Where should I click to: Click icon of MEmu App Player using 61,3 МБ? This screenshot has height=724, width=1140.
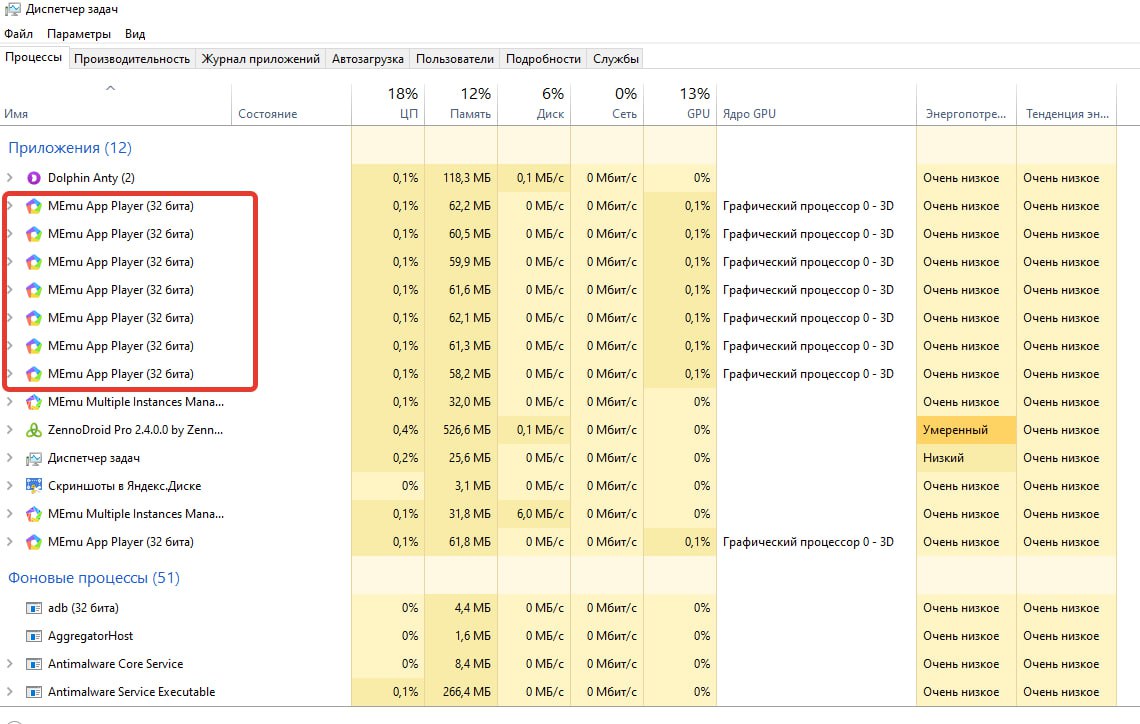click(33, 346)
